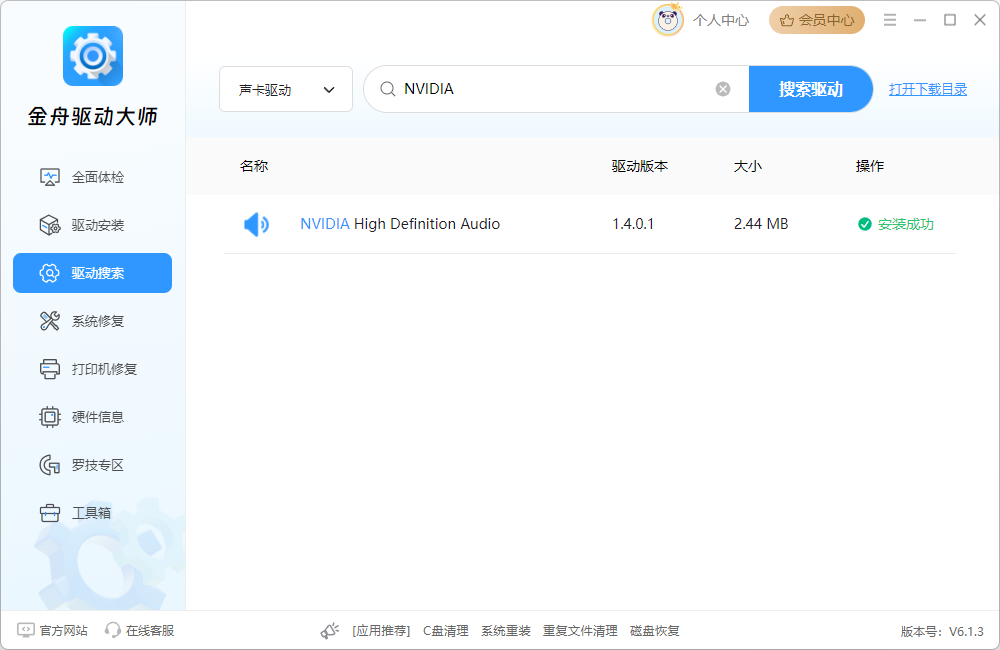1000x650 pixels.
Task: Go to 驱动安装 driver install page
Action: pyautogui.click(x=92, y=225)
